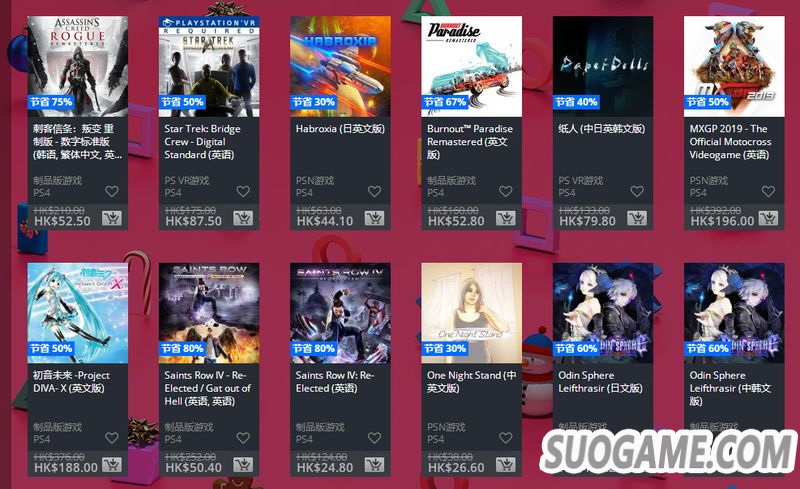Screen dimensions: 800x489
Task: Add MXGP 2019 to cart
Action: [768, 218]
